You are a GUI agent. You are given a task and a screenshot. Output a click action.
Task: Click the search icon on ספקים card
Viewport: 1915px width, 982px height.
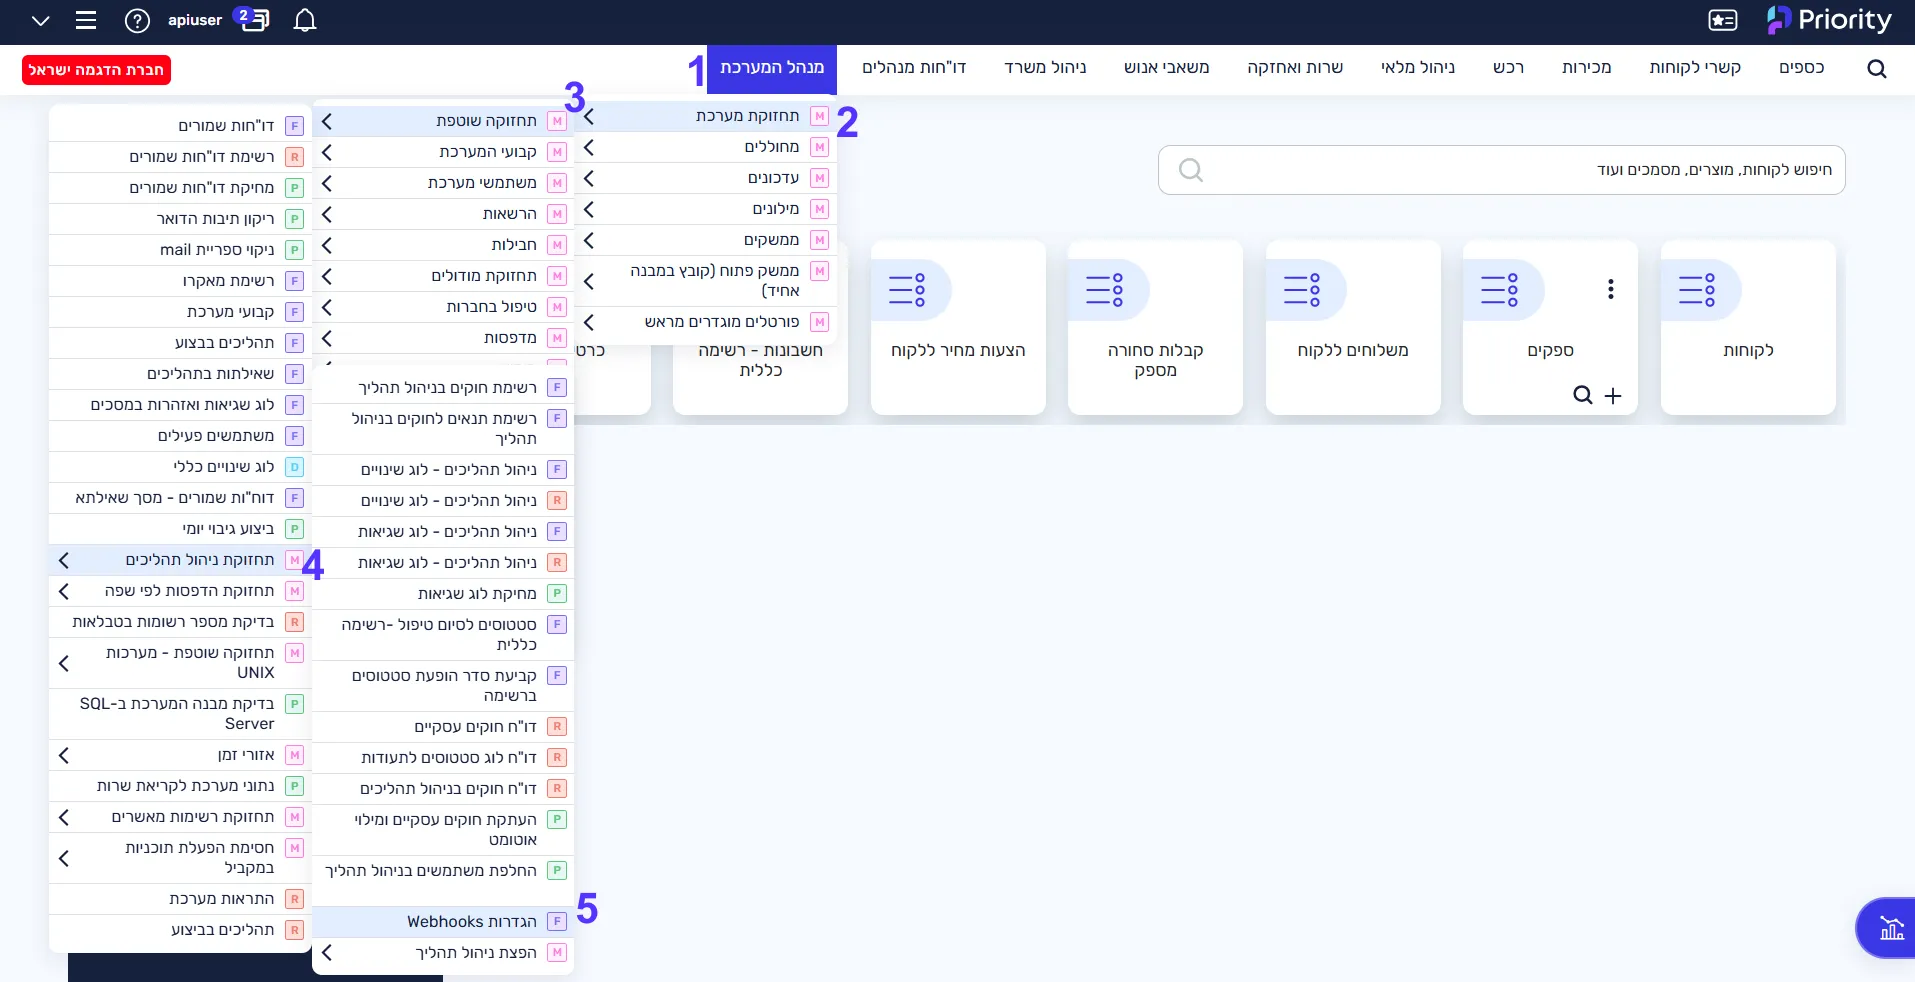1582,395
